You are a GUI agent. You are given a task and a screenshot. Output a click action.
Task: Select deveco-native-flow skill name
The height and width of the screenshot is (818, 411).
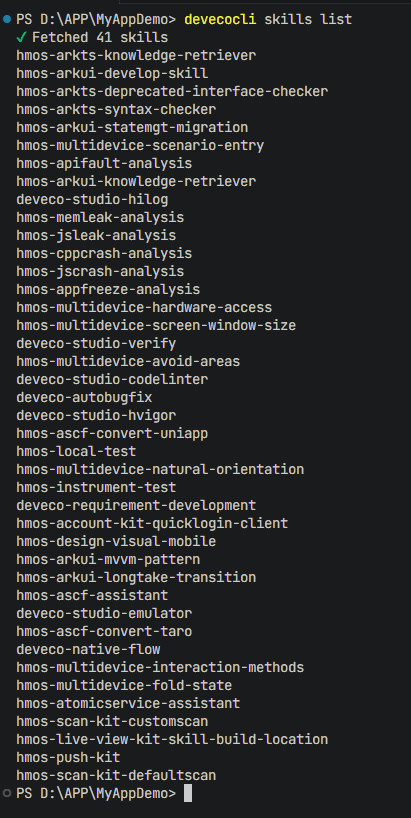(x=88, y=649)
